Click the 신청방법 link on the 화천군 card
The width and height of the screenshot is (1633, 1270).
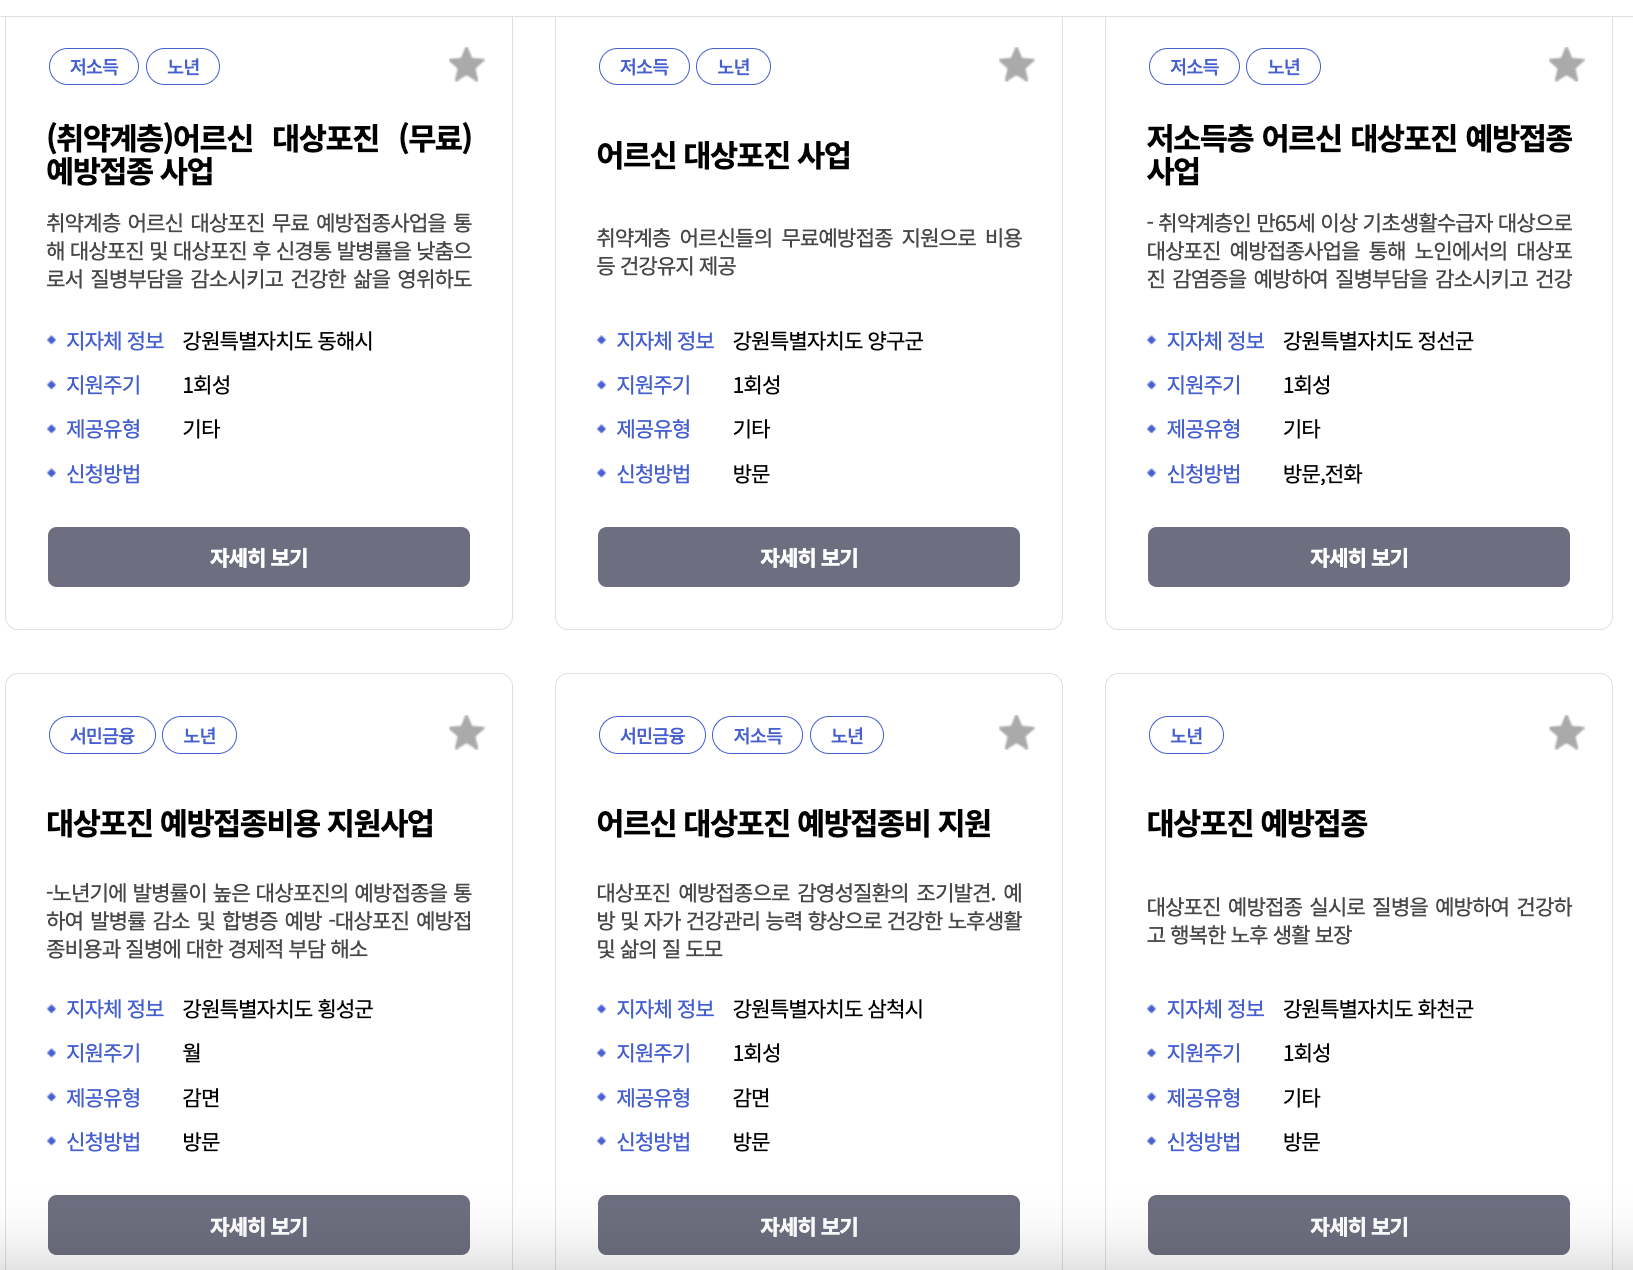point(1204,1141)
